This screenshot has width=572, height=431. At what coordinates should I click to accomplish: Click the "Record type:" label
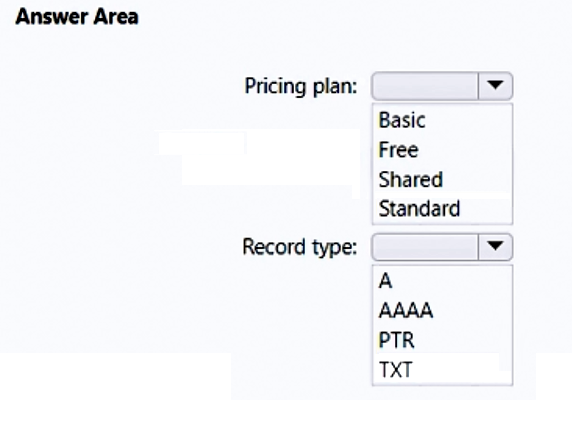tap(299, 247)
